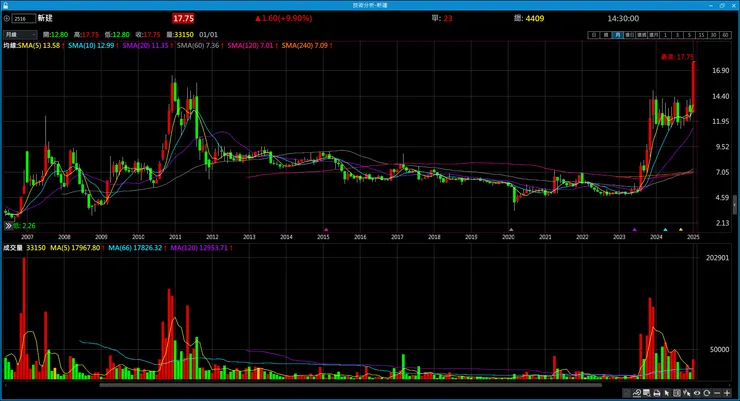740x401 pixels.
Task: Switch to the 週 weekly chart tab
Action: pos(605,35)
